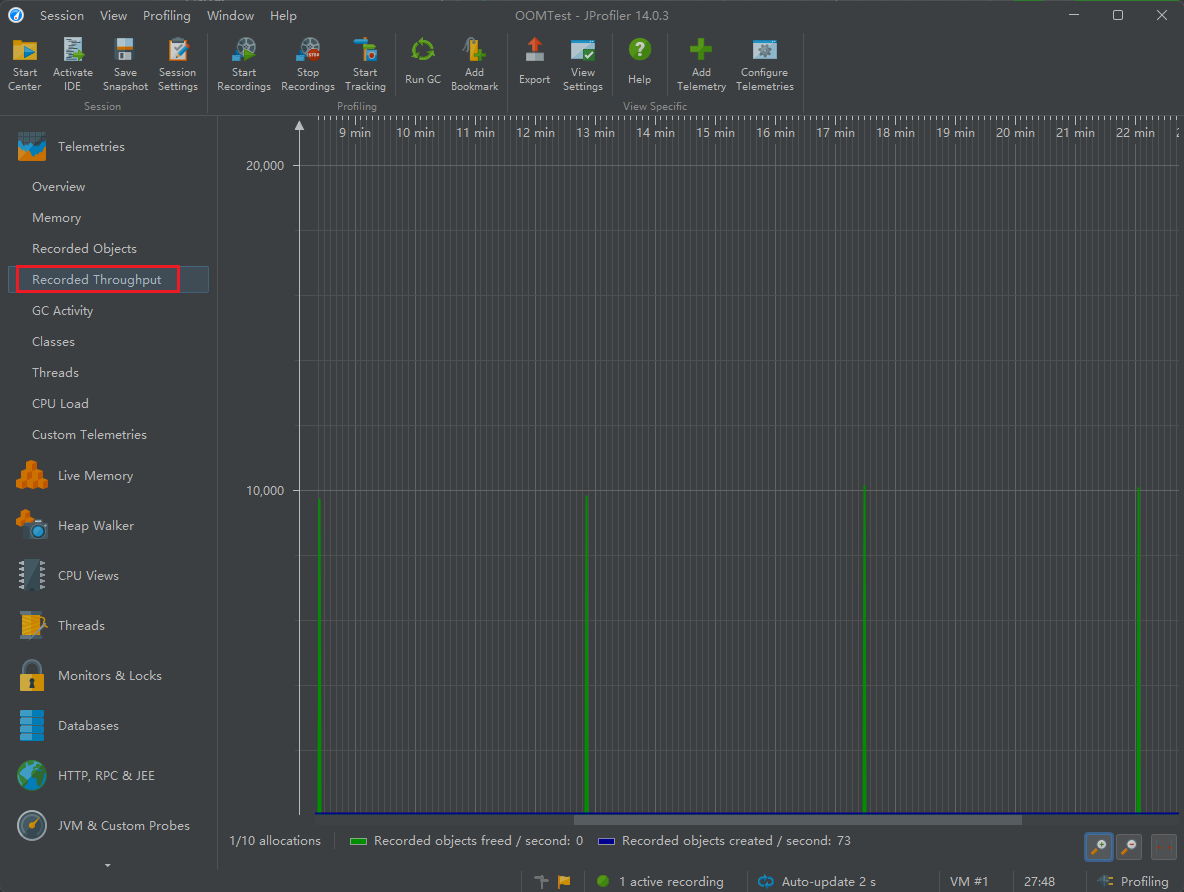Image resolution: width=1184 pixels, height=892 pixels.
Task: Open the View menu
Action: click(x=113, y=15)
